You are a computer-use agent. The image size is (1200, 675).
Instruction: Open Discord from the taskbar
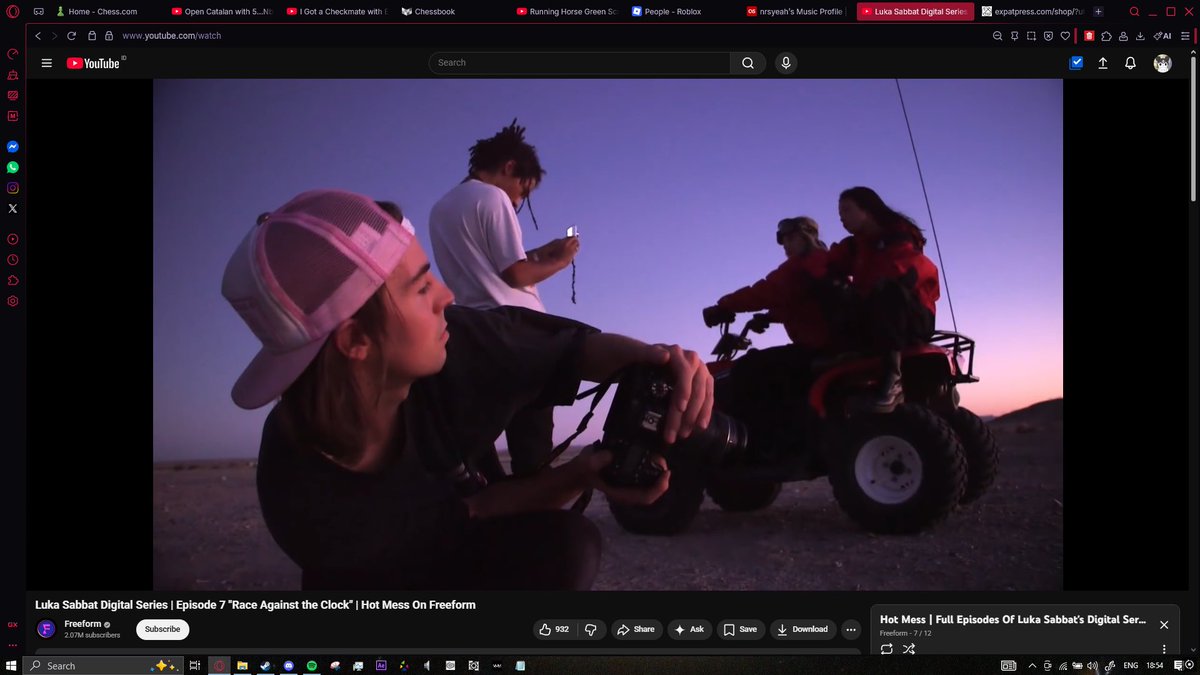288,665
